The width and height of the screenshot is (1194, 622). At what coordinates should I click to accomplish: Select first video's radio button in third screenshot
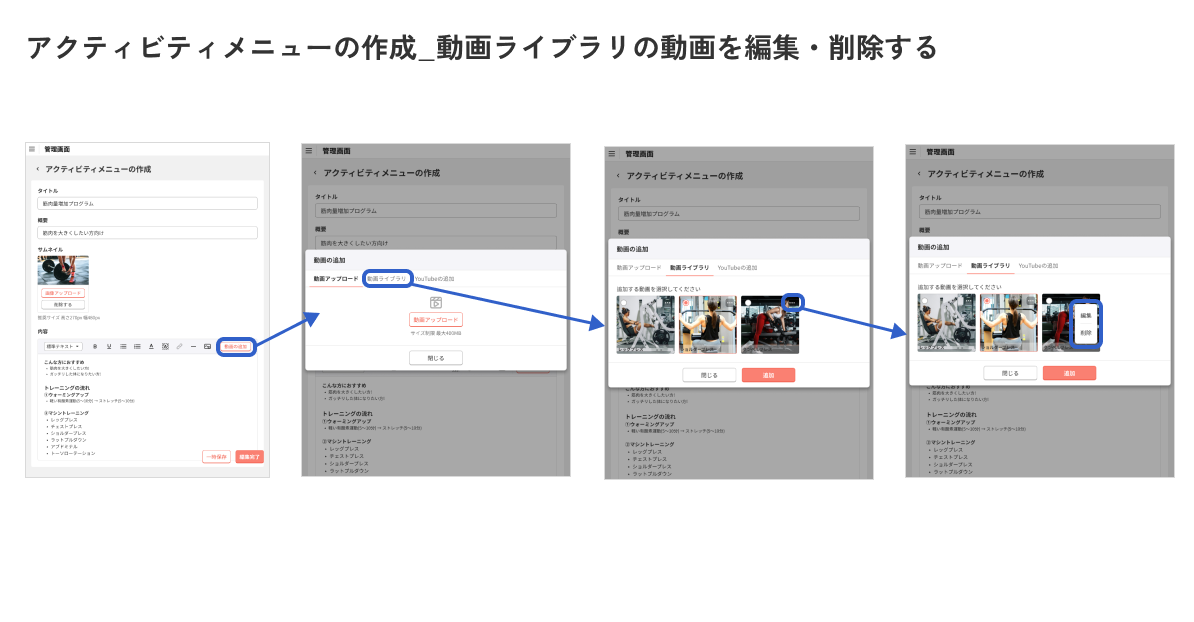(623, 301)
